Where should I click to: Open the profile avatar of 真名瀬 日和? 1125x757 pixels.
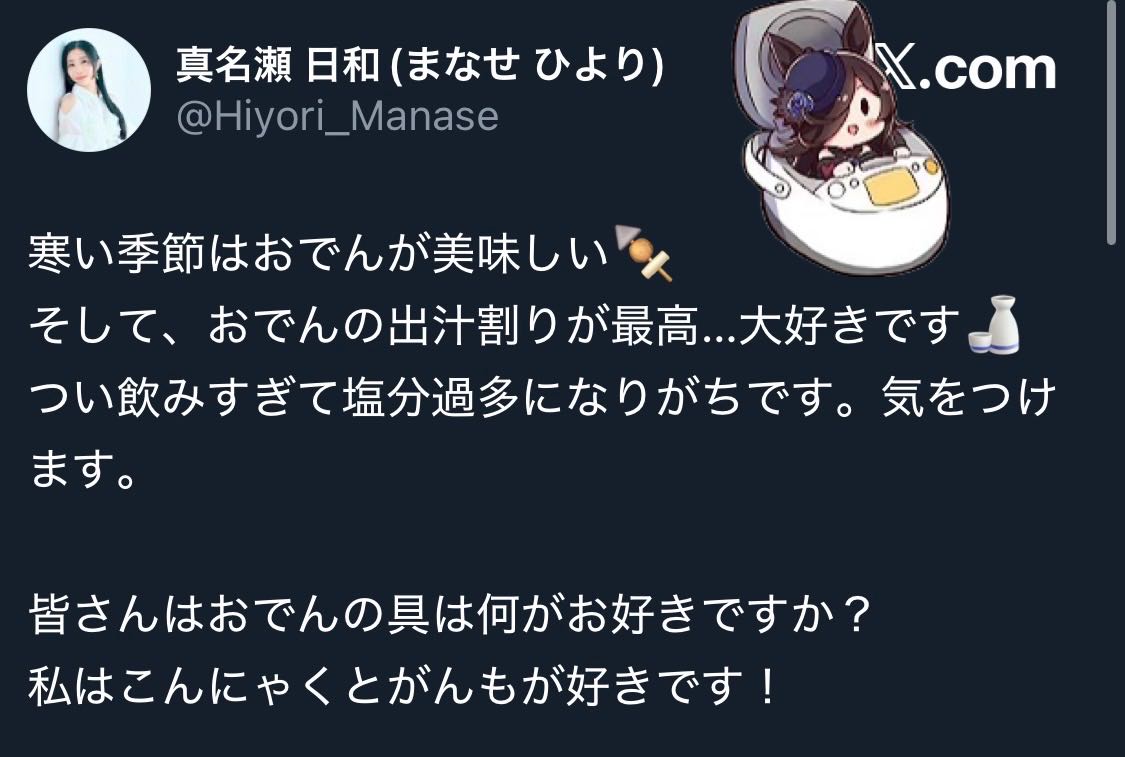pos(89,90)
